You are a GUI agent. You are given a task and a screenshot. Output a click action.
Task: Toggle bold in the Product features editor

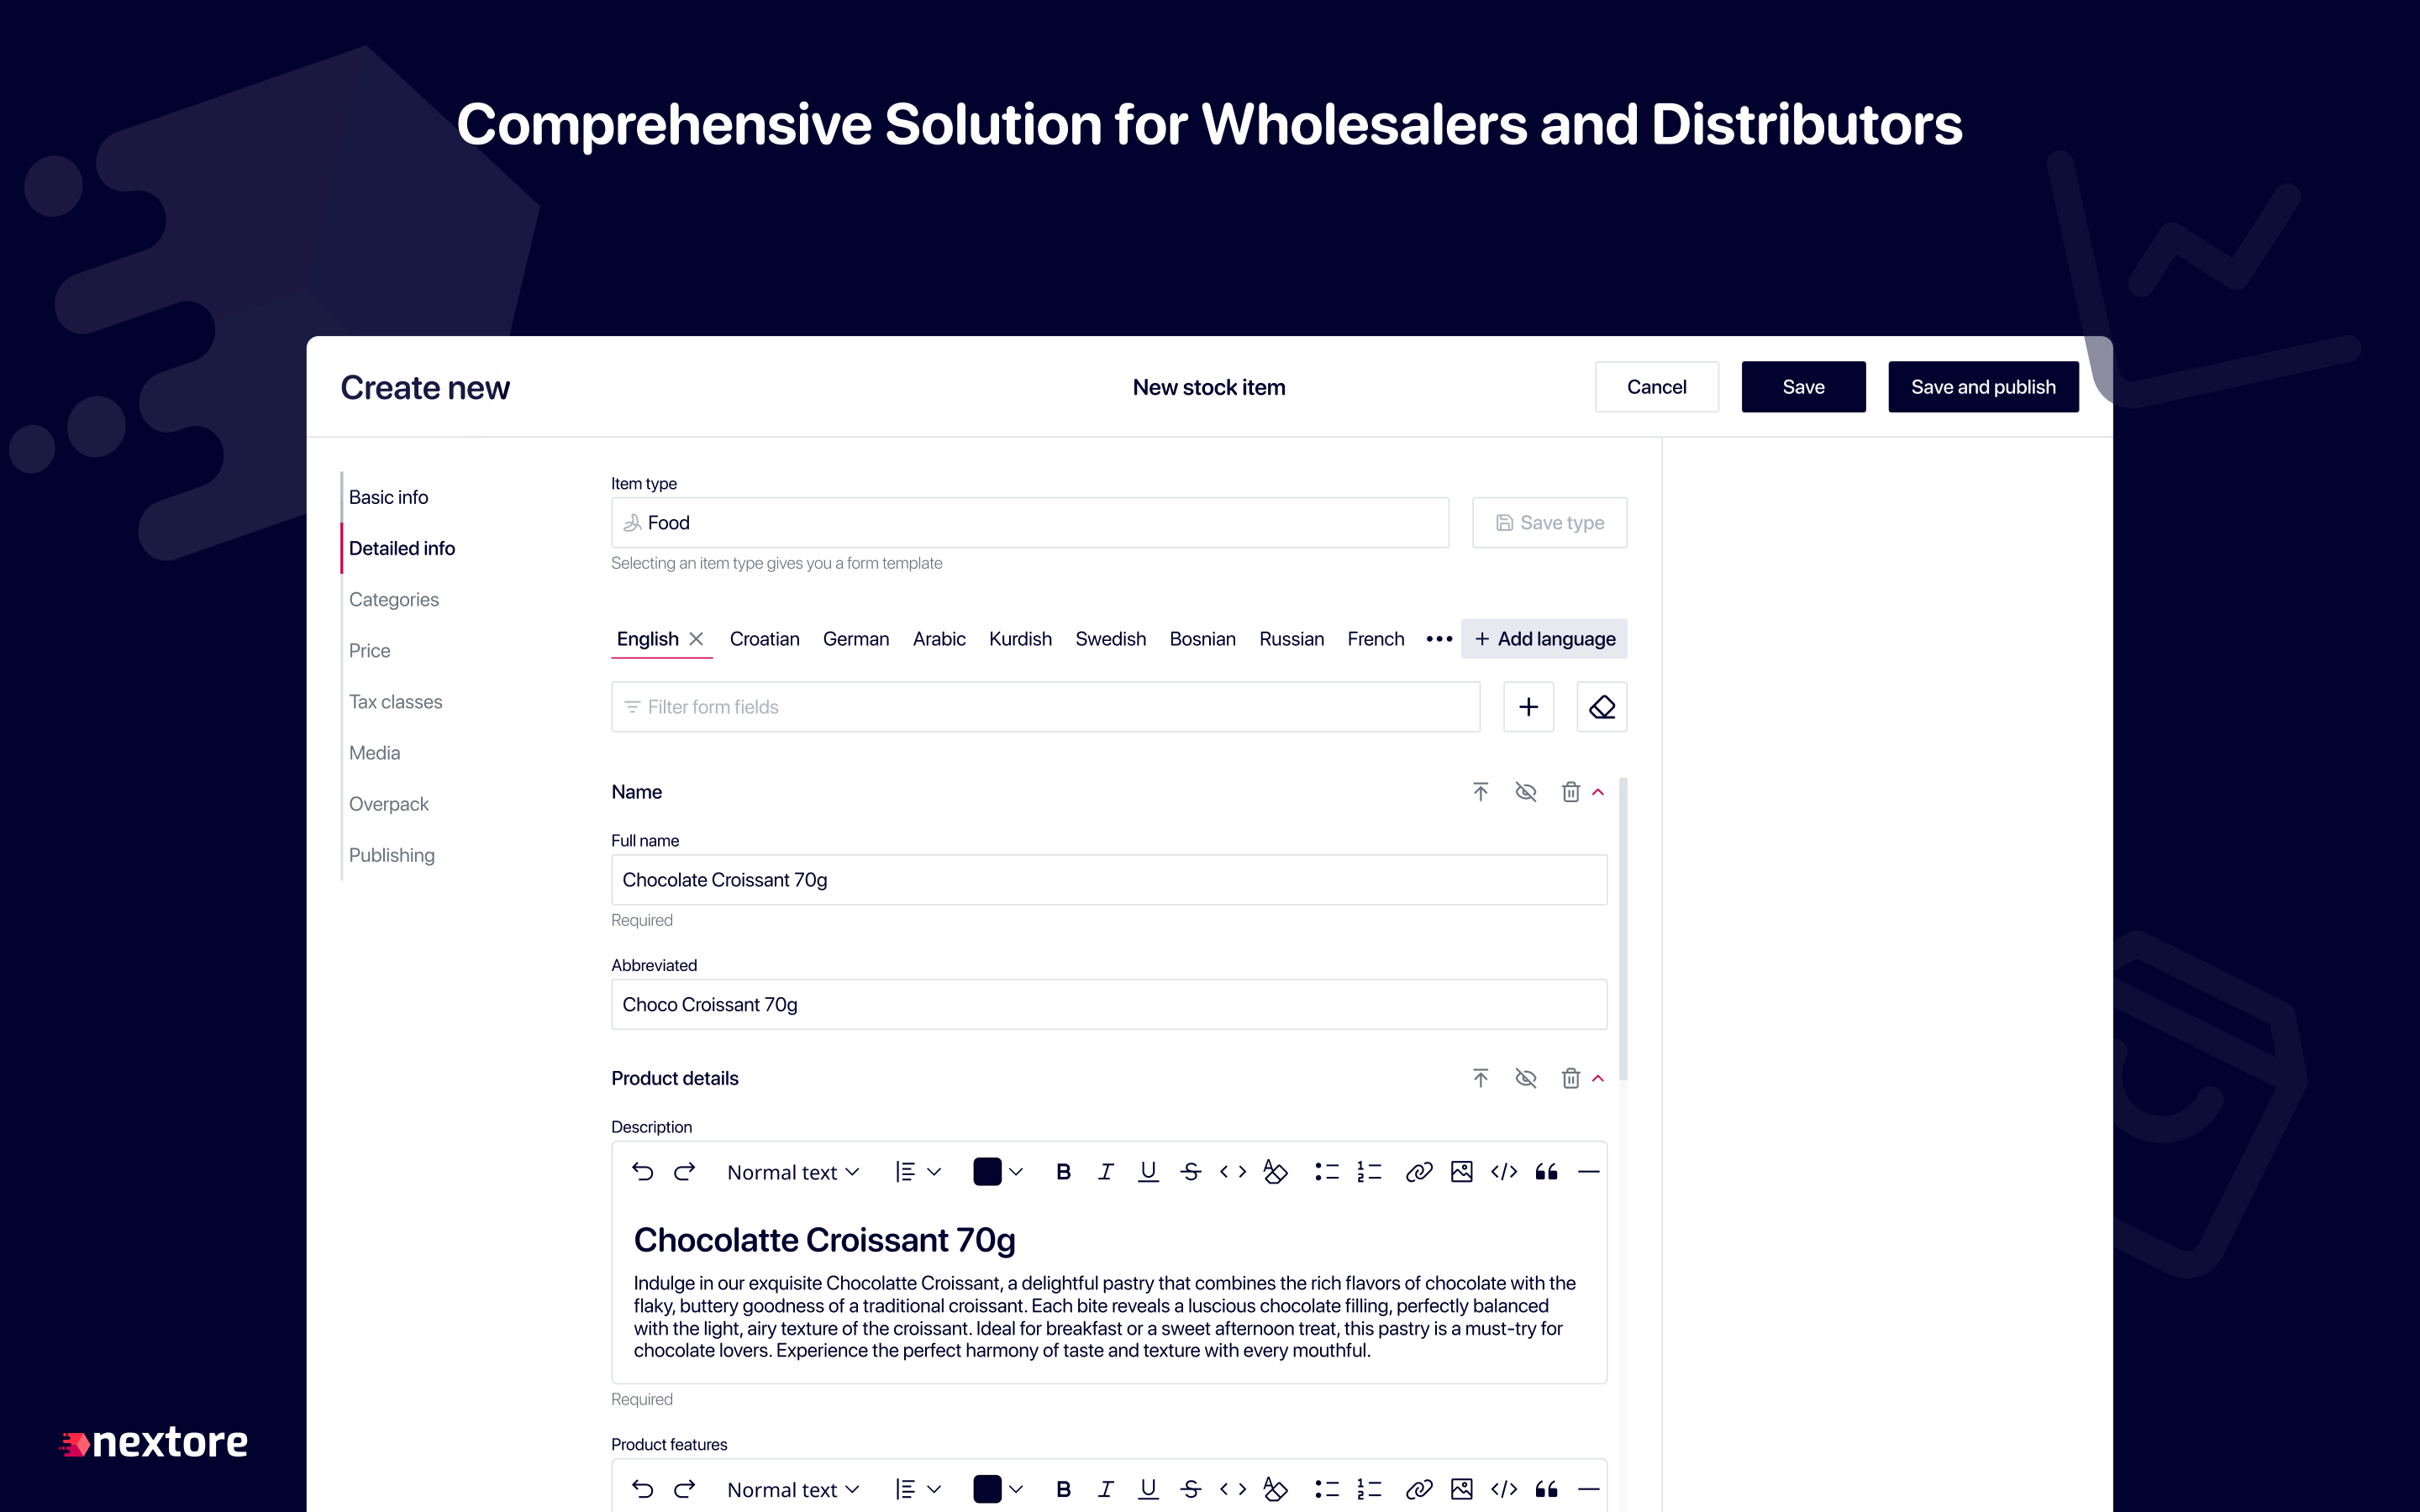[1063, 1489]
